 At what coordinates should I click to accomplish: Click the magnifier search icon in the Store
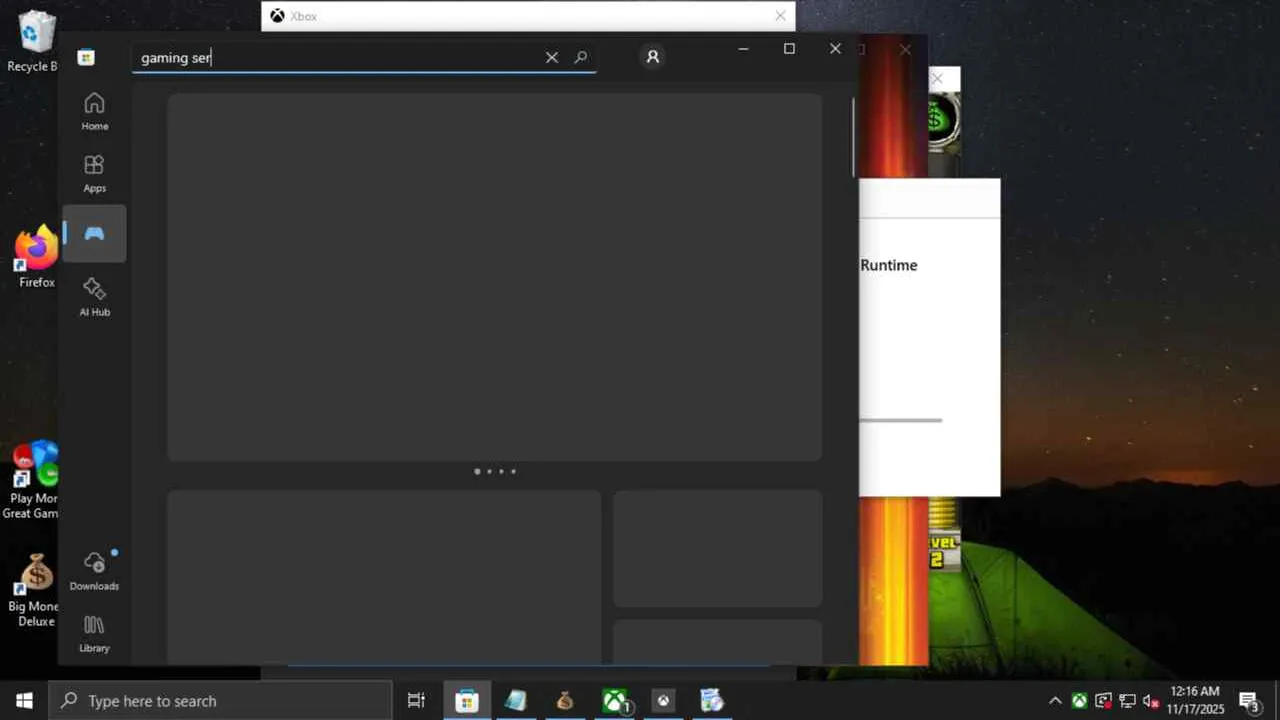(581, 57)
